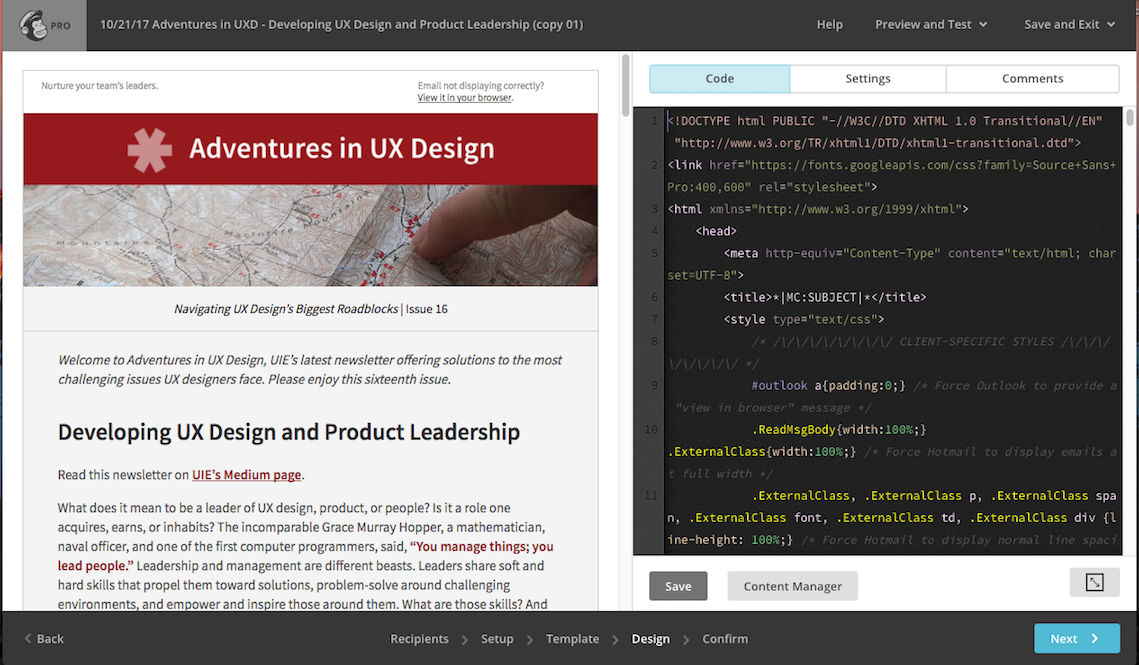
Task: Click the View it in your browser link
Action: [x=465, y=97]
